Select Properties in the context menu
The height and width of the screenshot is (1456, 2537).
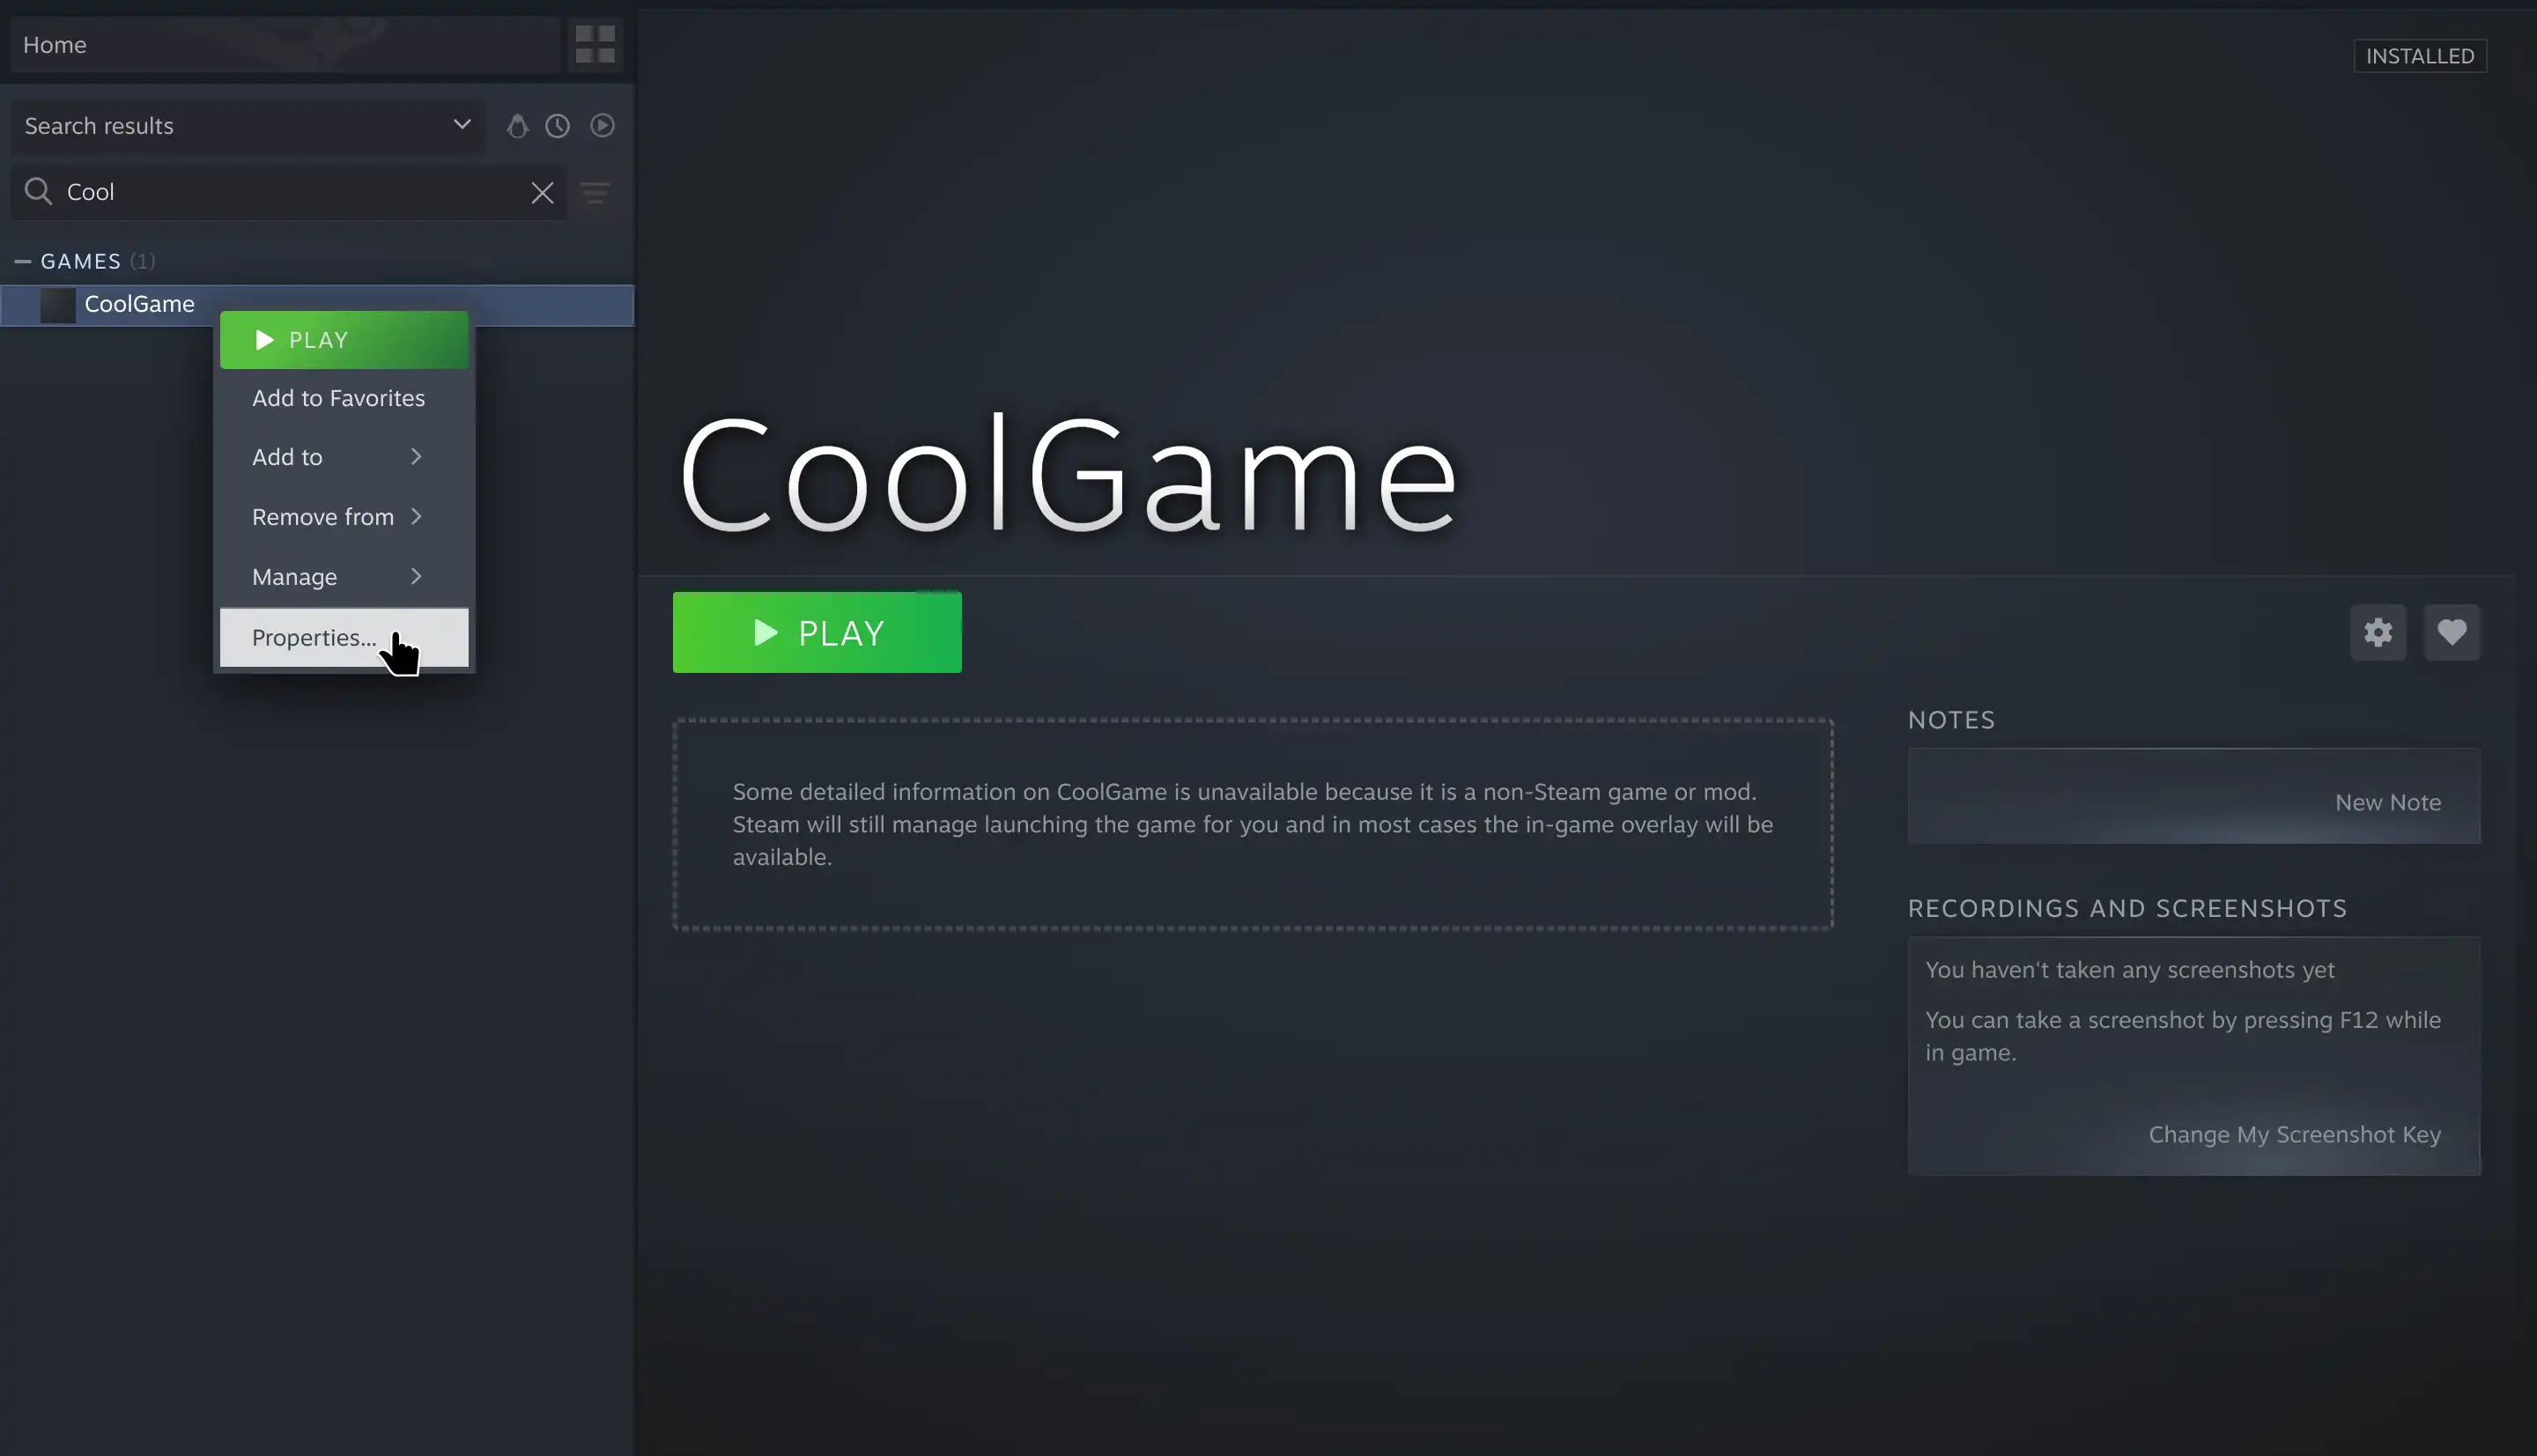[313, 637]
